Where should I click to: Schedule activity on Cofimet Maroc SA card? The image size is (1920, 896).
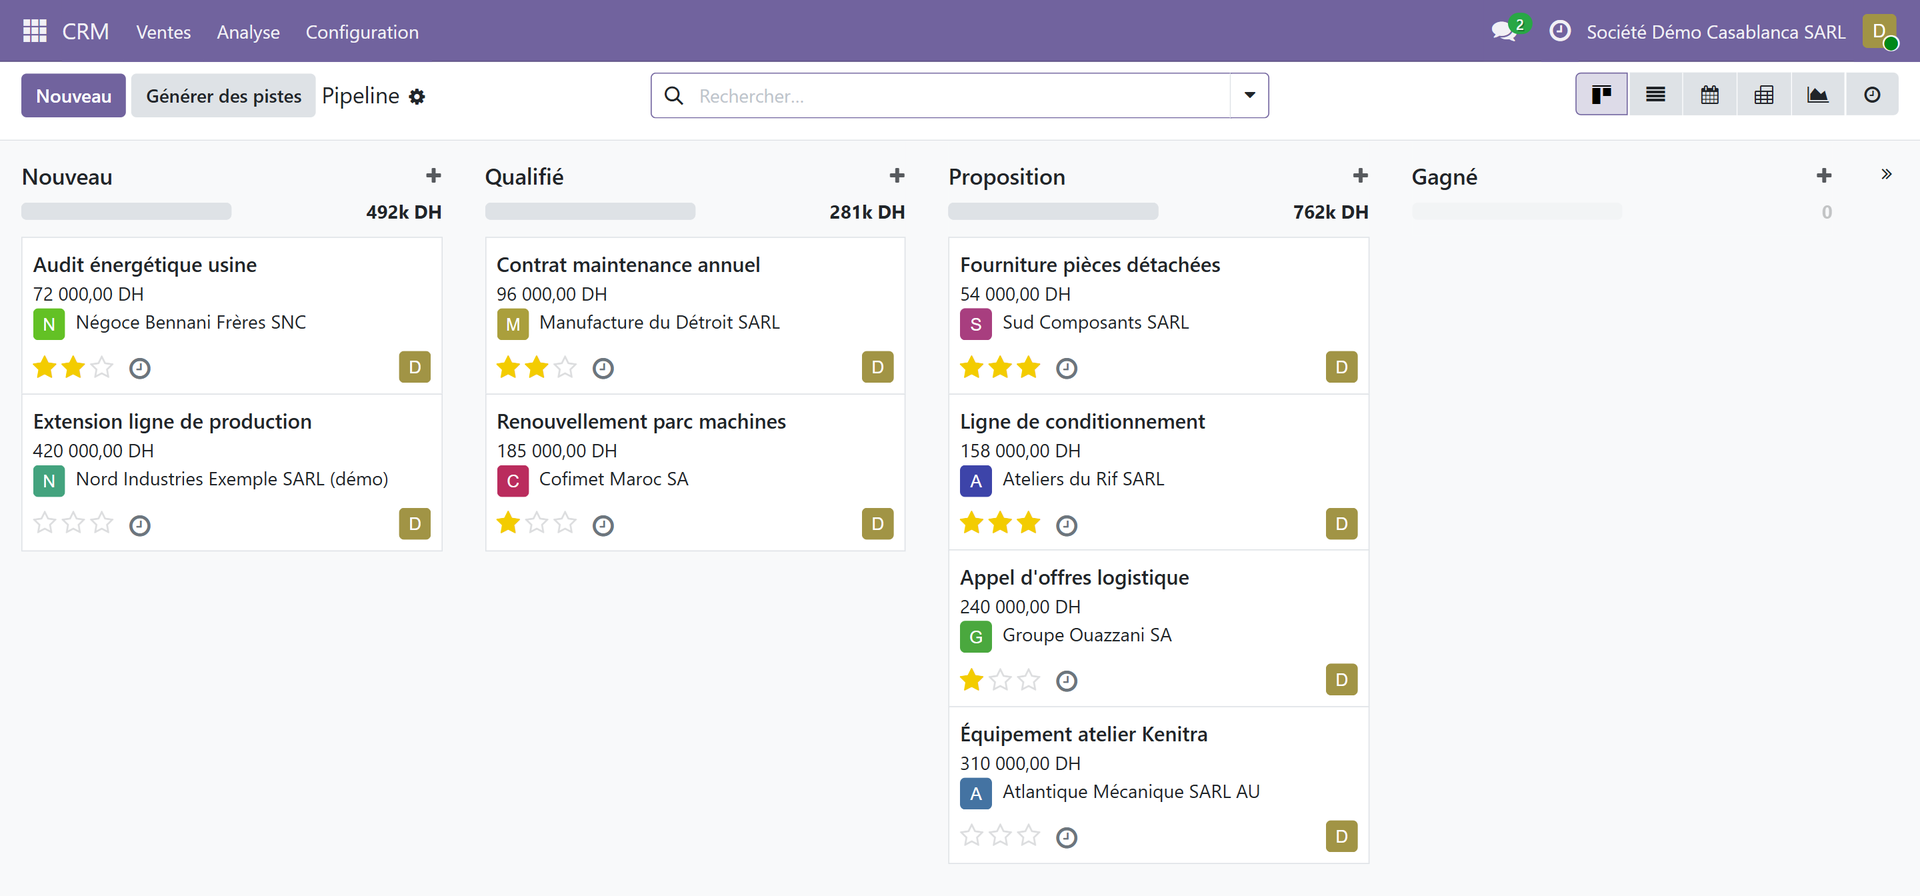tap(603, 525)
